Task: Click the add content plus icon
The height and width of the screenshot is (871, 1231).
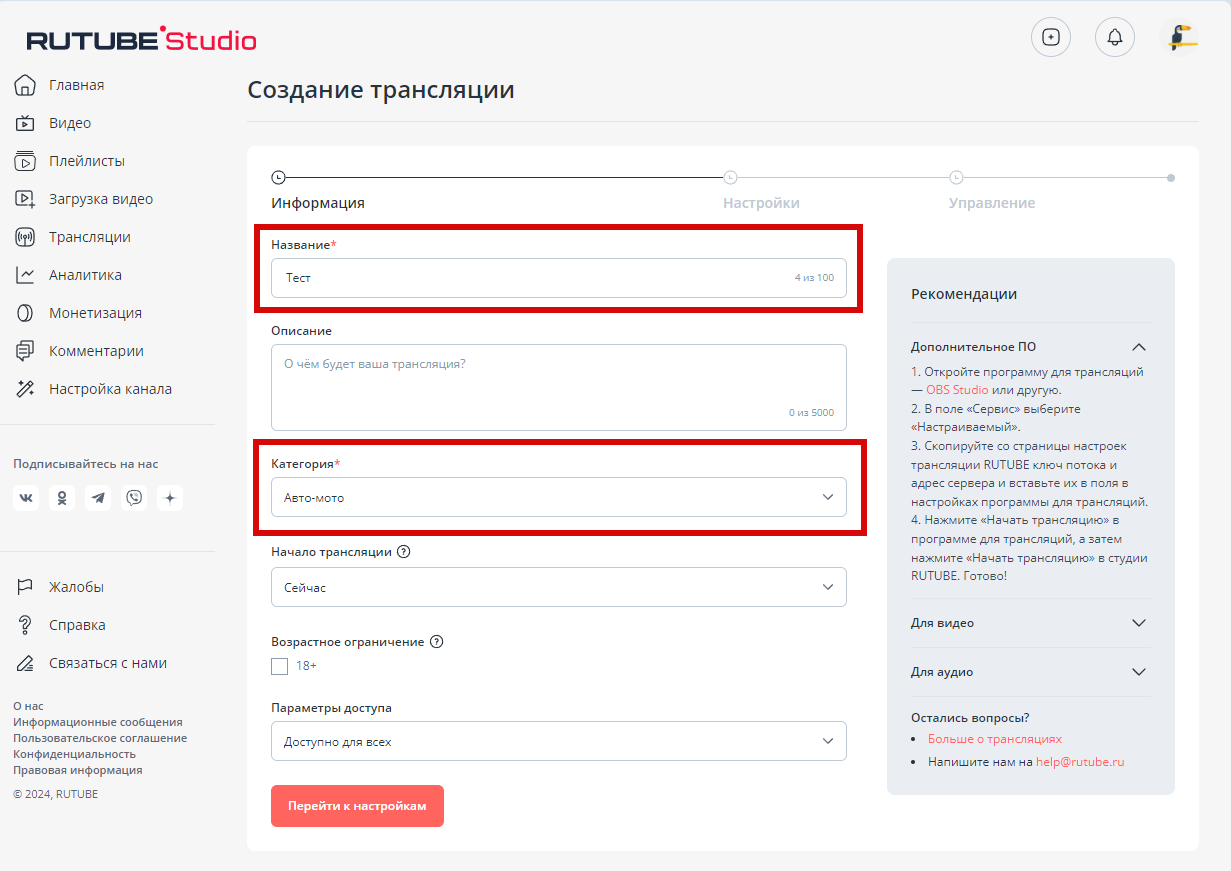Action: point(1051,37)
